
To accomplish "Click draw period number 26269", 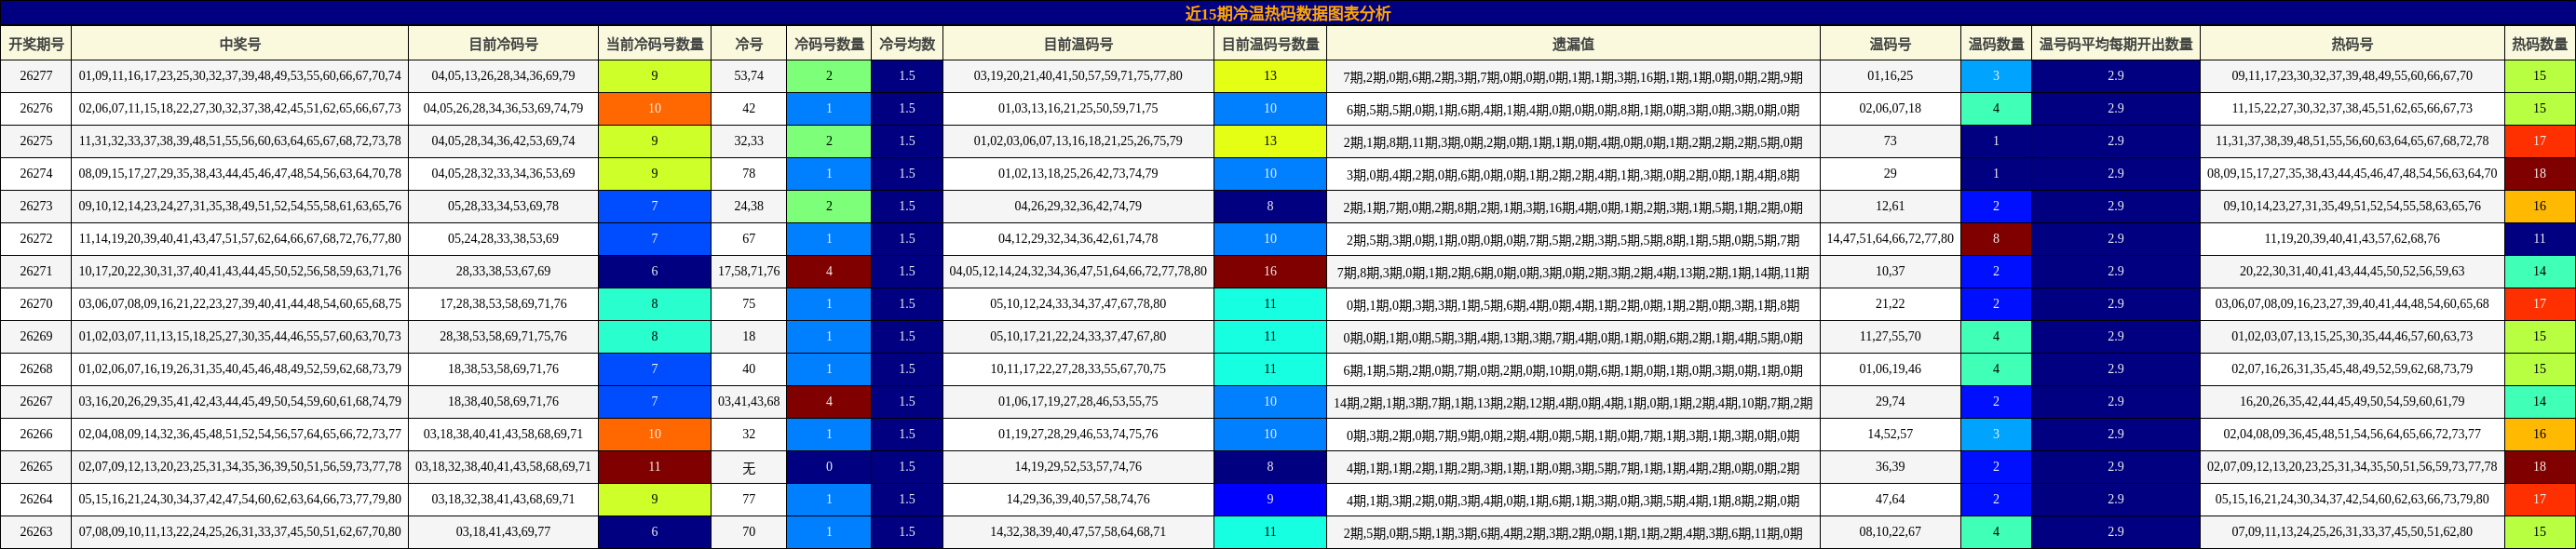I will pos(36,336).
